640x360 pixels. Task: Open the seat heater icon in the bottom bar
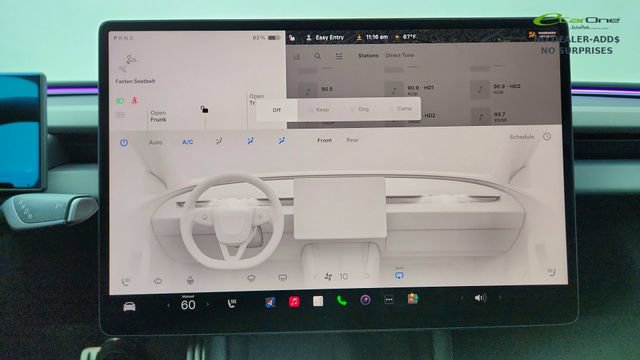(x=232, y=303)
